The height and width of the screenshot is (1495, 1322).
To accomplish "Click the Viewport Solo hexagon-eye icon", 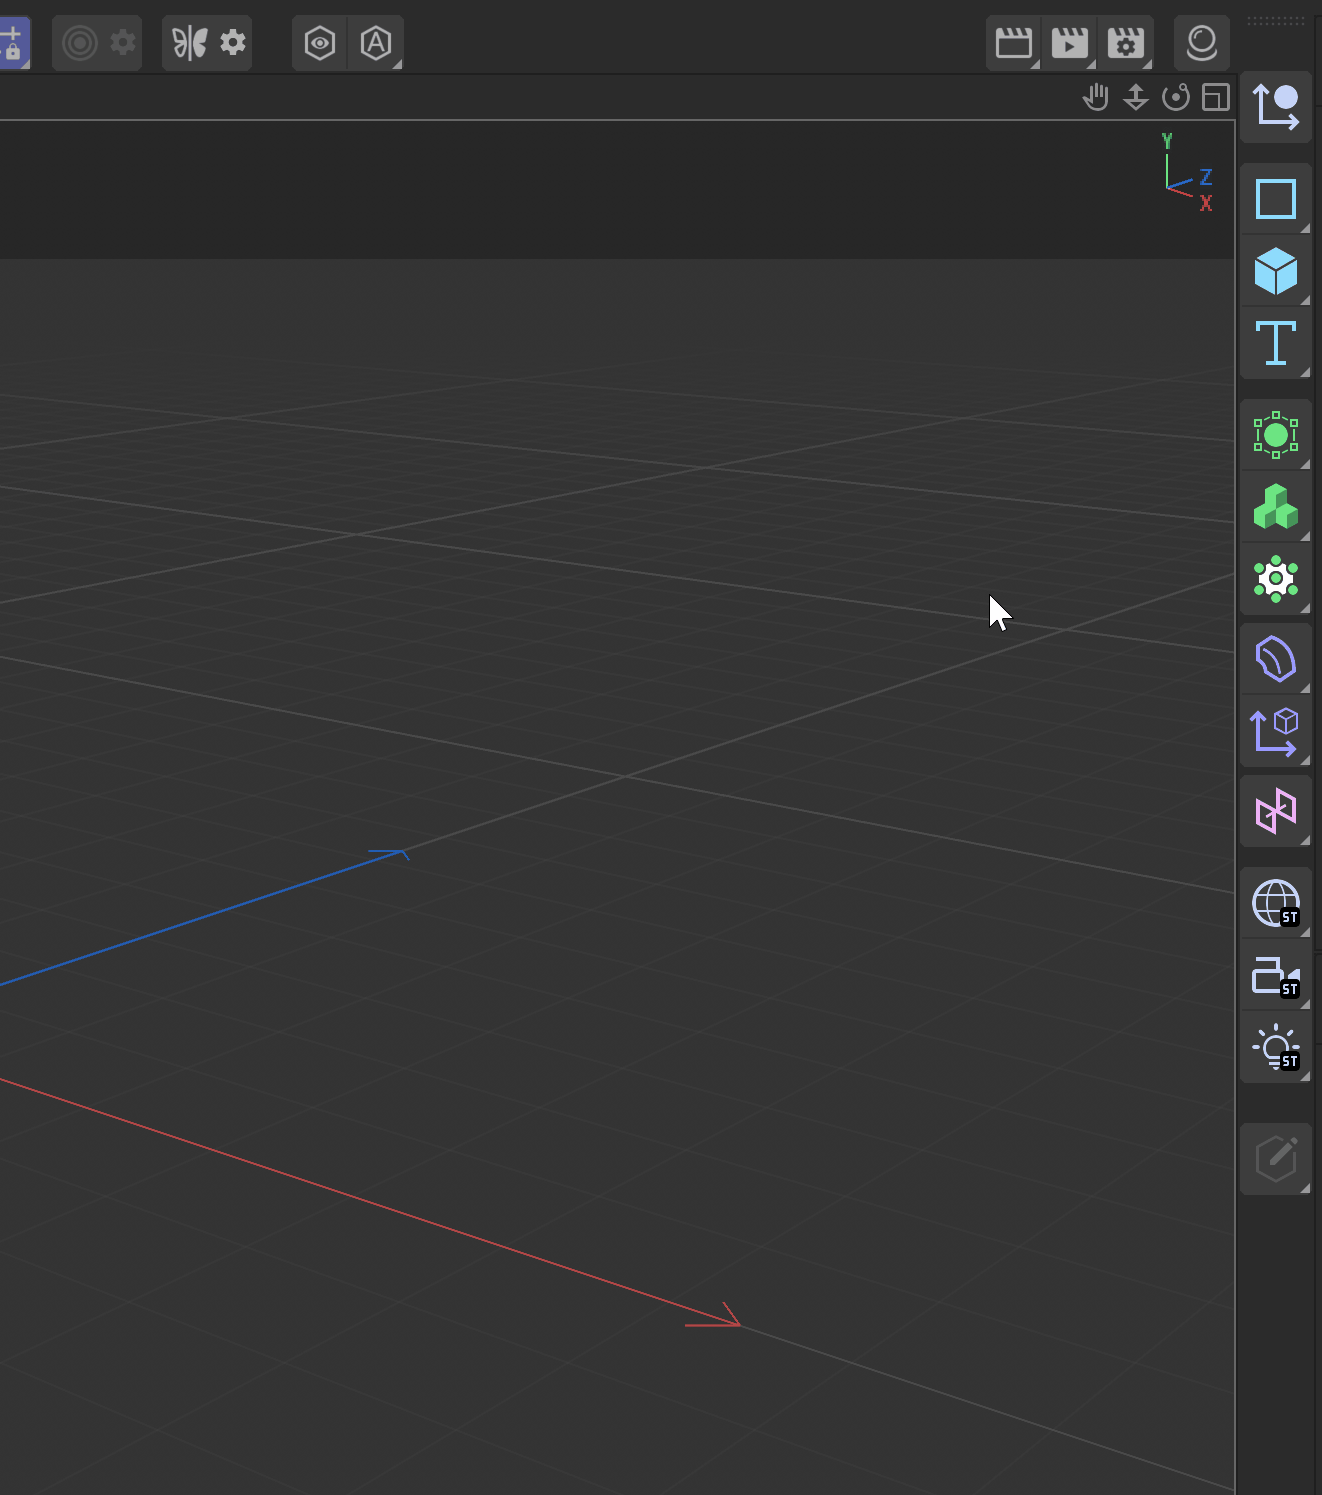I will (x=320, y=43).
